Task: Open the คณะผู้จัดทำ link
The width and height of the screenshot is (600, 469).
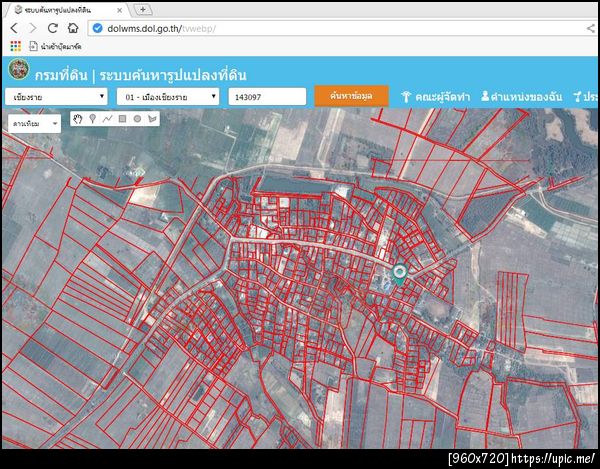Action: (435, 97)
